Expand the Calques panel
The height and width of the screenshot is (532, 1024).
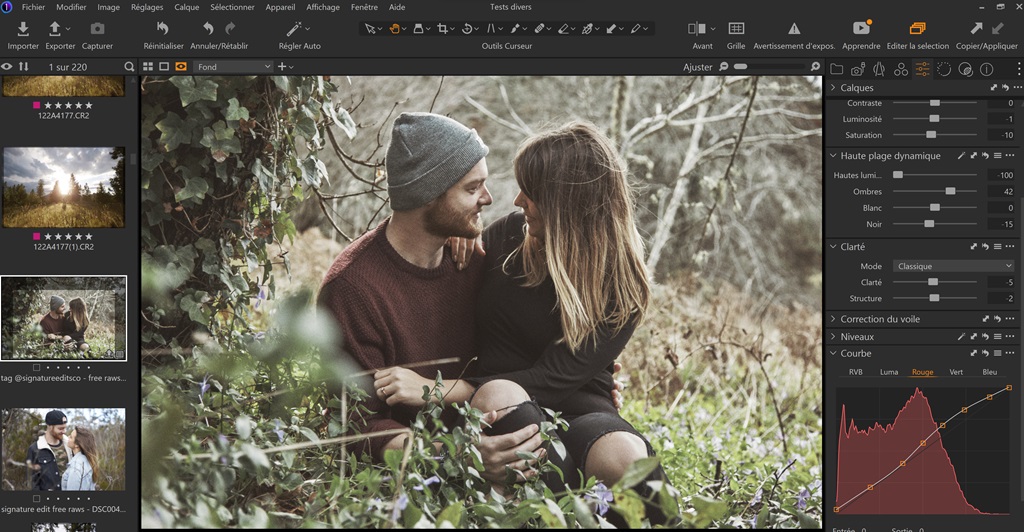click(x=833, y=87)
